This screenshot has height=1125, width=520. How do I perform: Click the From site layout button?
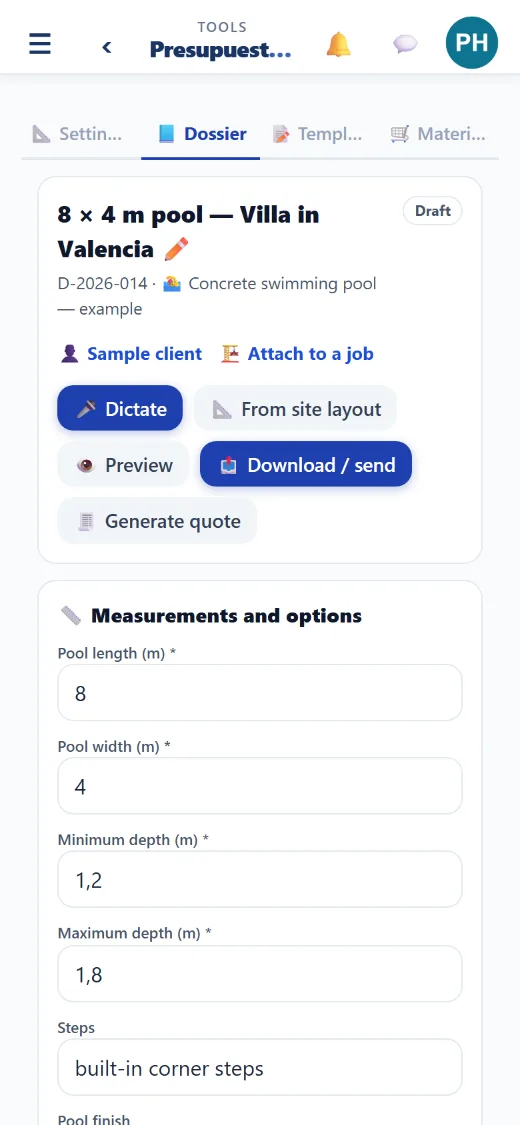click(296, 408)
